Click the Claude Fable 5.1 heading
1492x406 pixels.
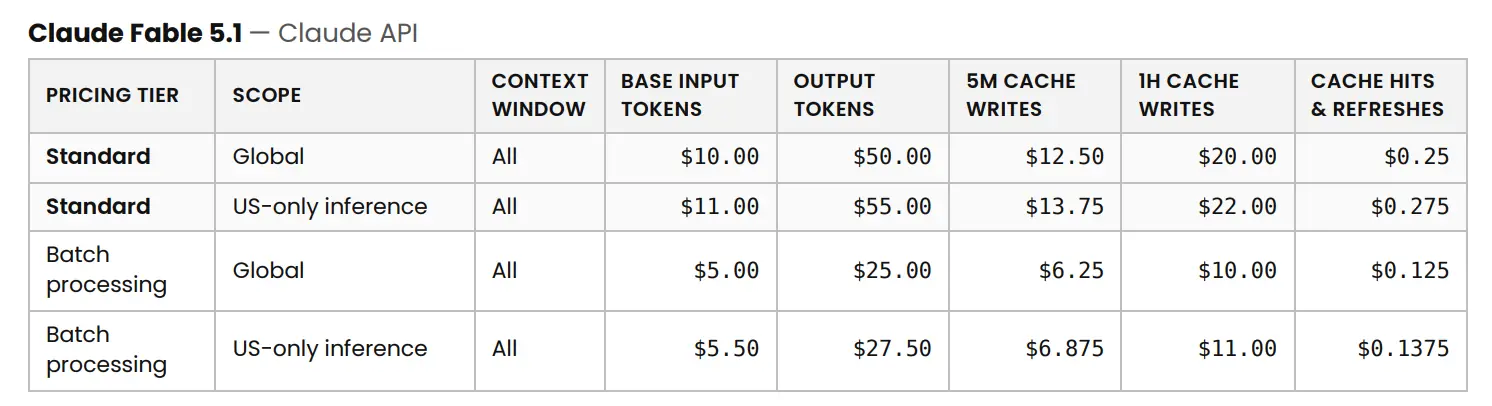(135, 33)
